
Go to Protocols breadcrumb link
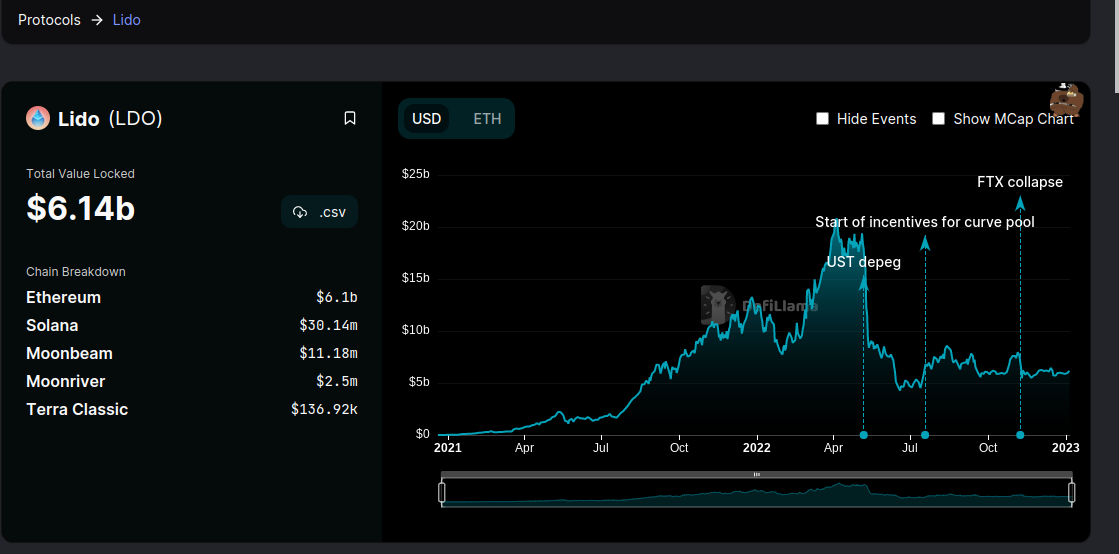point(49,20)
